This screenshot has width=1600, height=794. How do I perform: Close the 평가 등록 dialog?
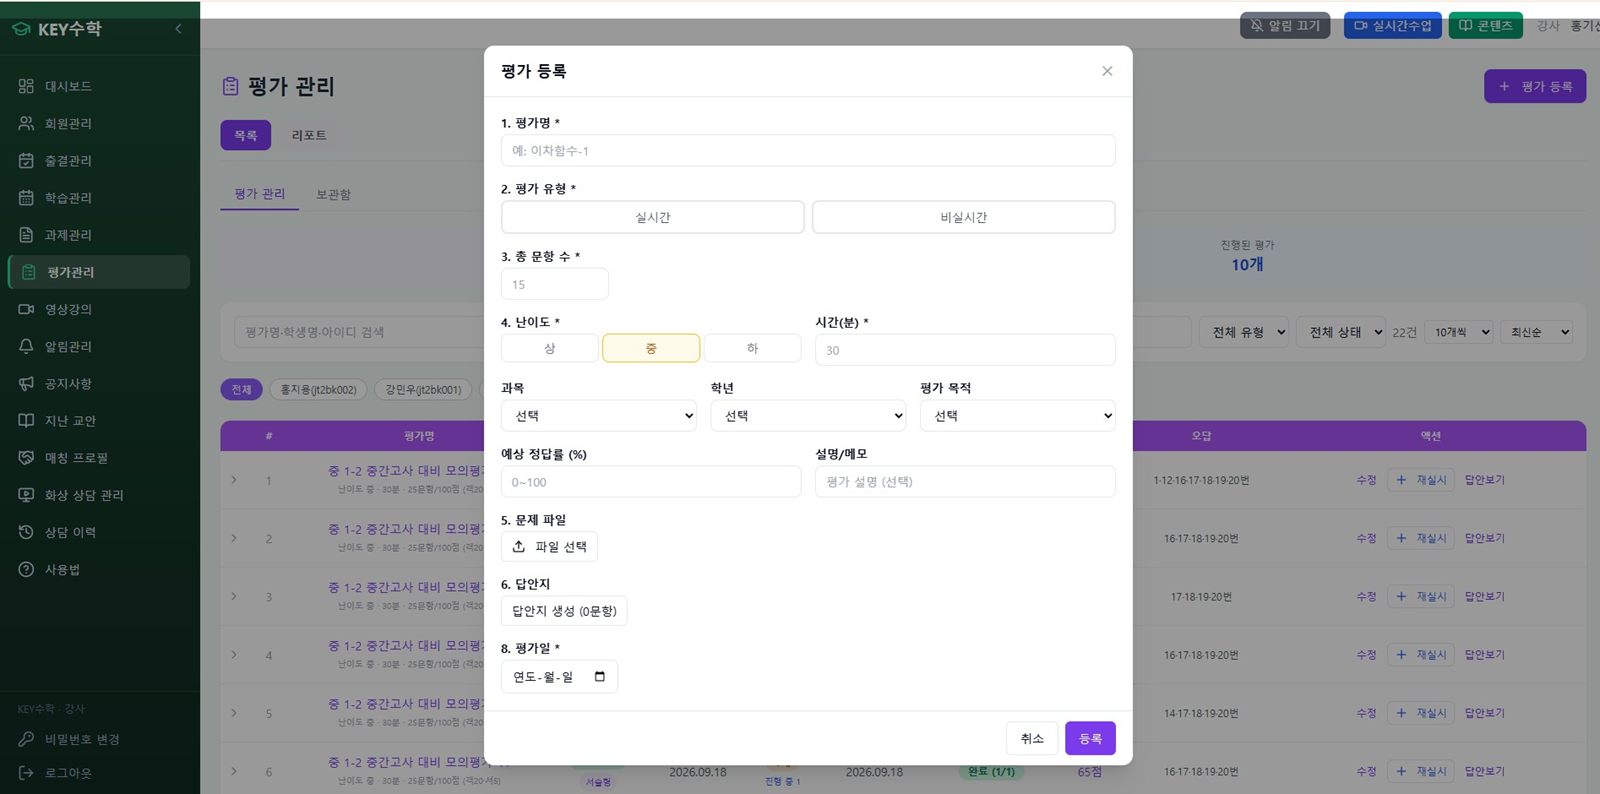pos(1107,71)
